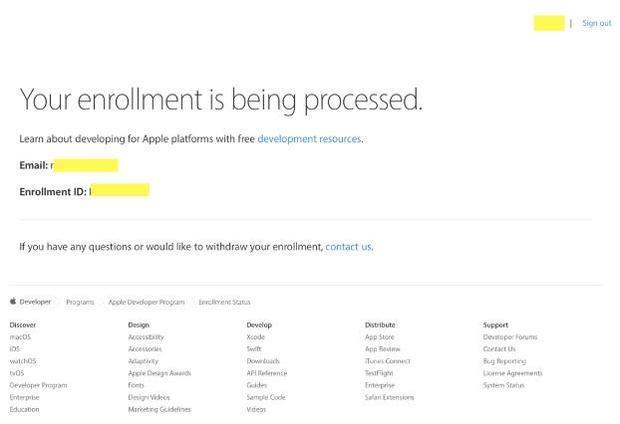Open the development resources link
Viewport: 620px width, 424px height.
[x=309, y=139]
